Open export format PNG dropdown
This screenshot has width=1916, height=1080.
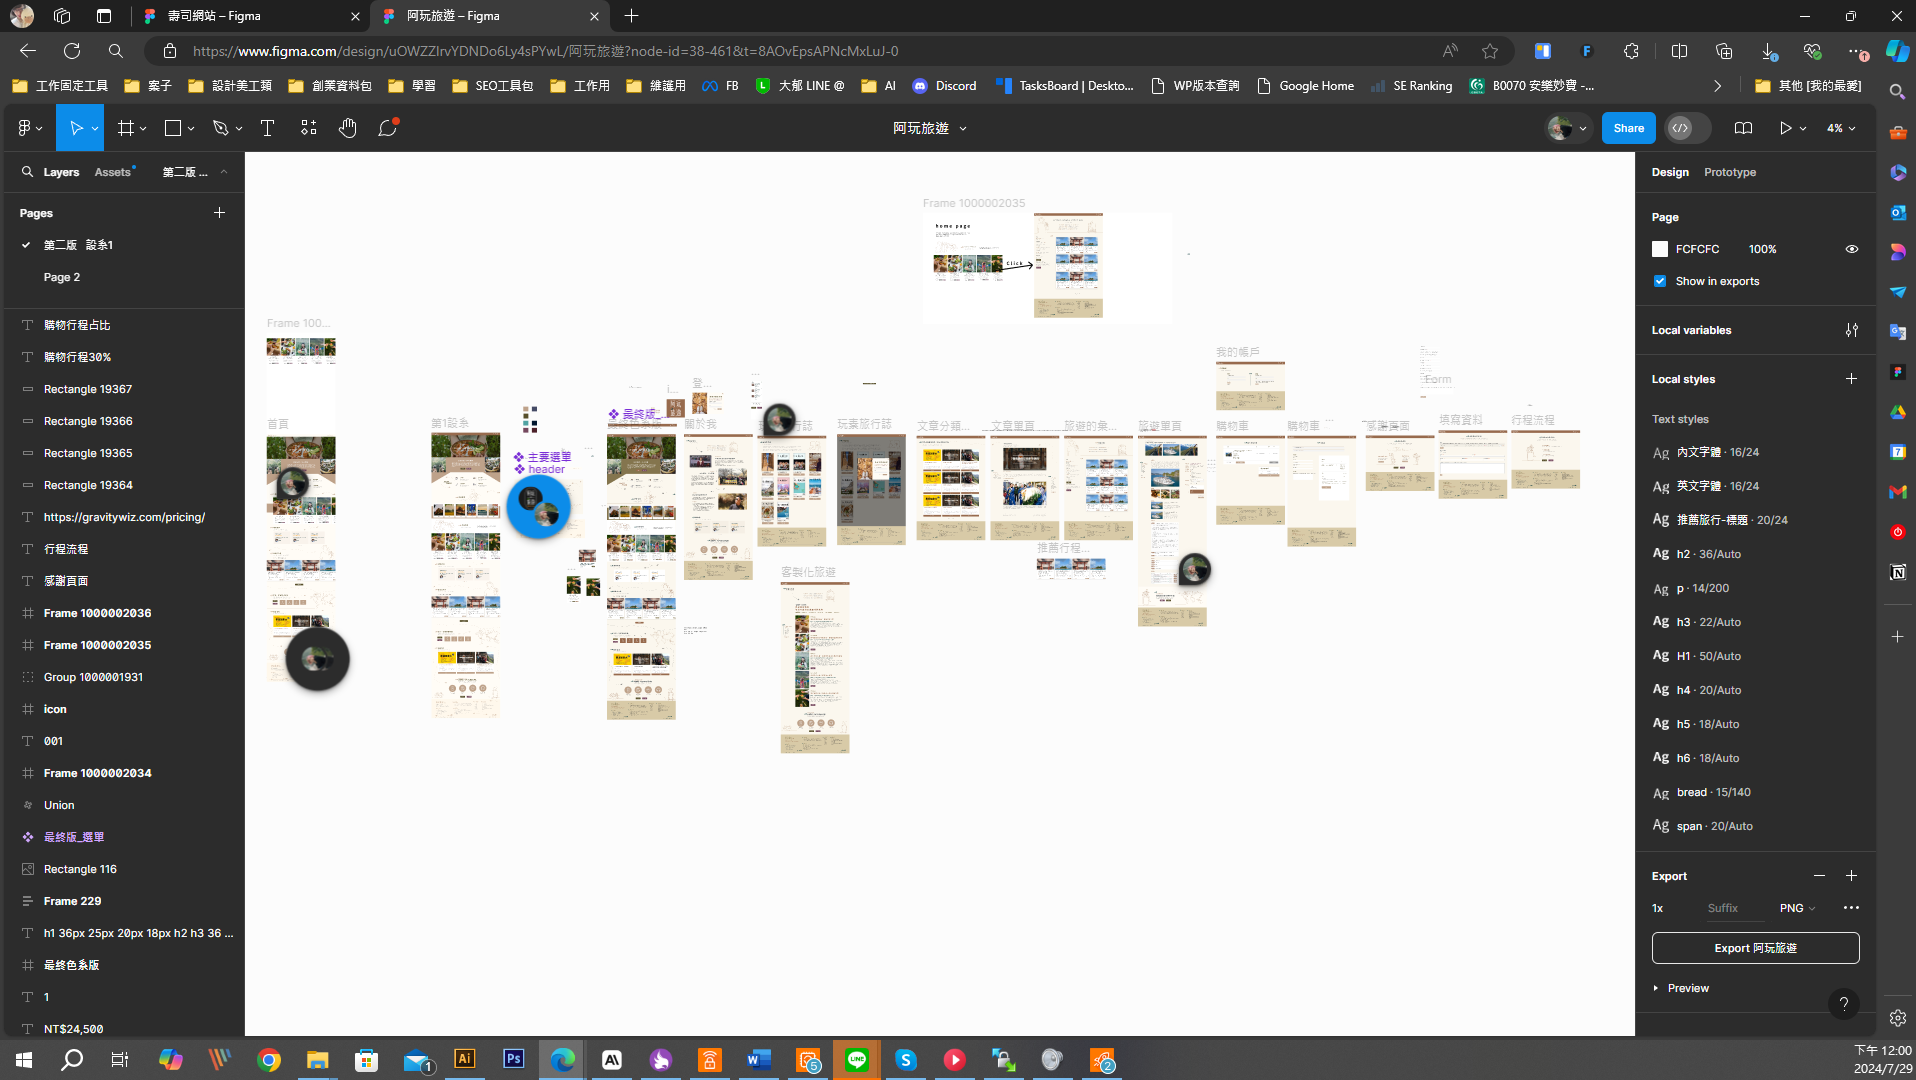(x=1797, y=908)
